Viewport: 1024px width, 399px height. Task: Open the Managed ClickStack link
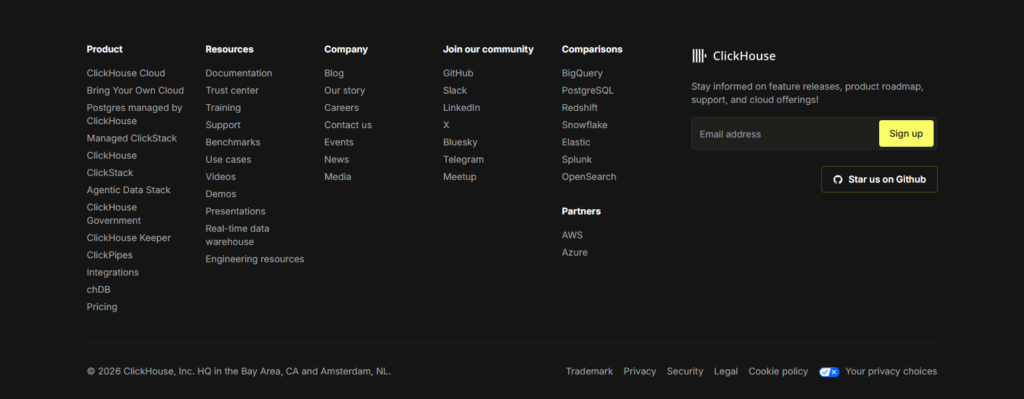coord(132,138)
